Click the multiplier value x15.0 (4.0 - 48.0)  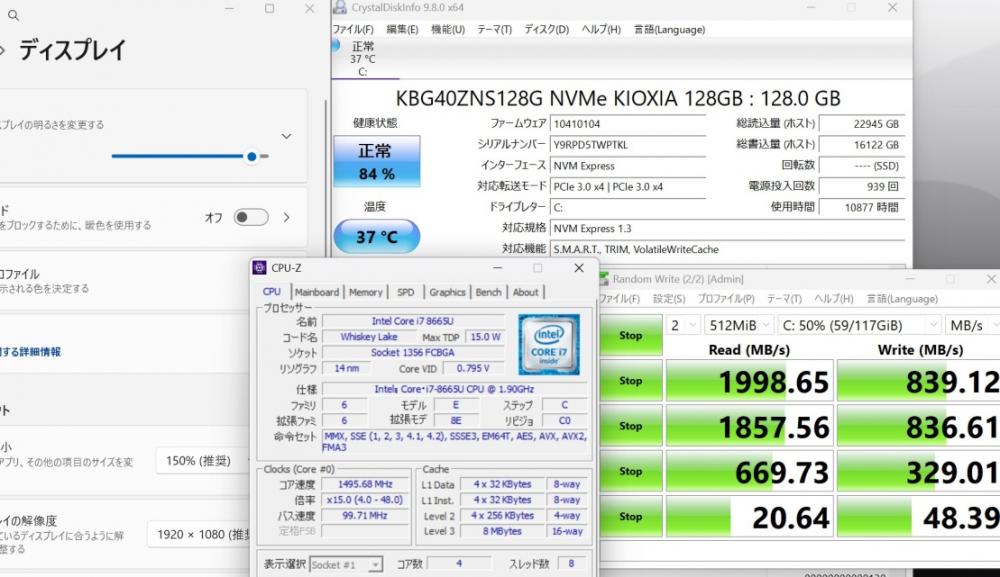(x=365, y=500)
